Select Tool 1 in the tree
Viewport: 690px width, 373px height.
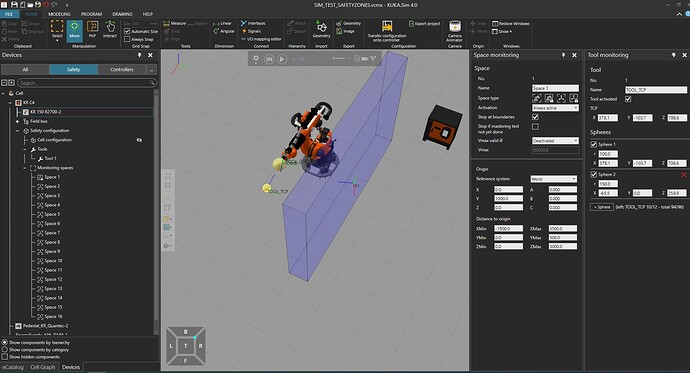pos(50,158)
